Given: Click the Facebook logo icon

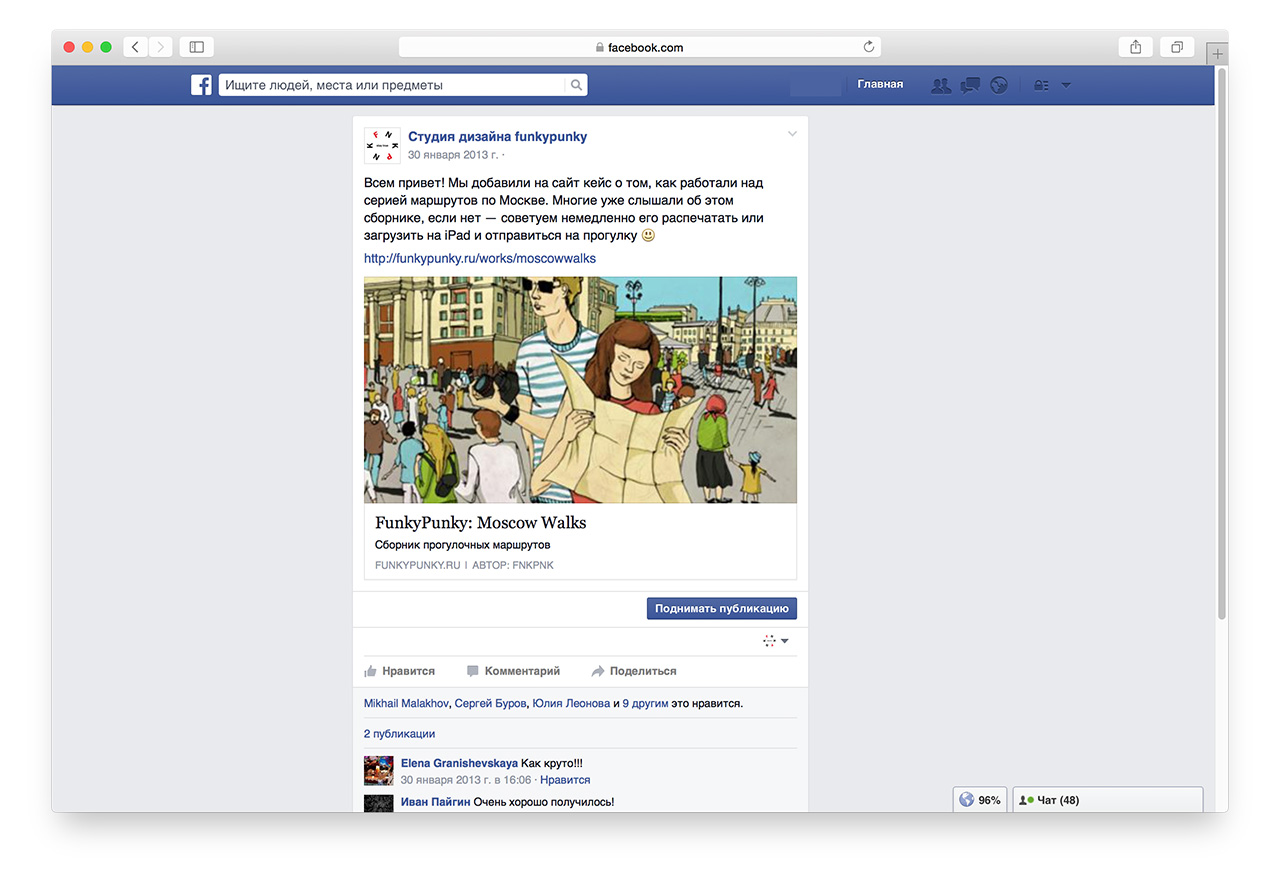Looking at the screenshot, I should 201,85.
